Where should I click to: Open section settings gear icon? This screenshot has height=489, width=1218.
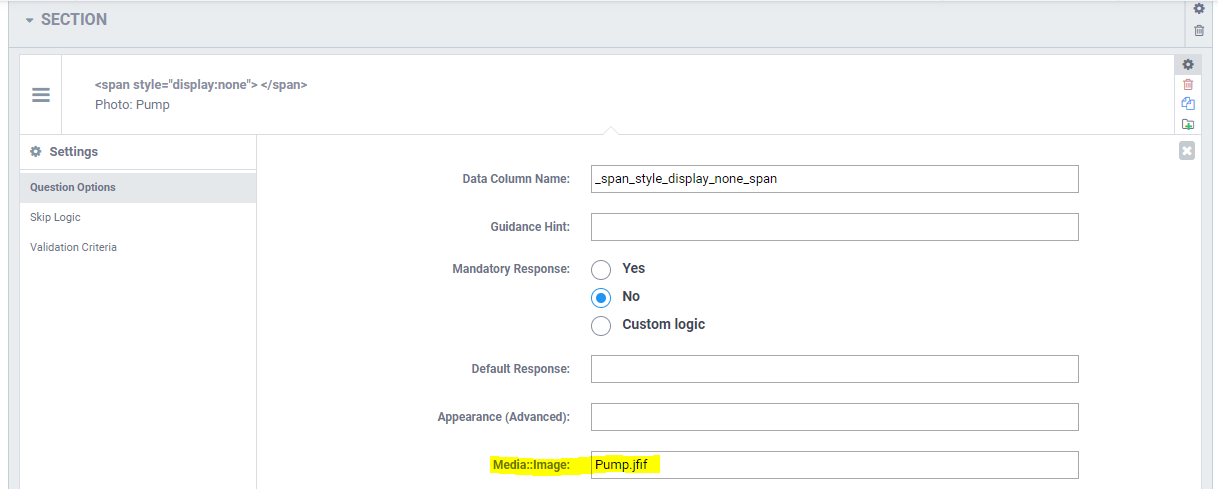tap(1199, 9)
